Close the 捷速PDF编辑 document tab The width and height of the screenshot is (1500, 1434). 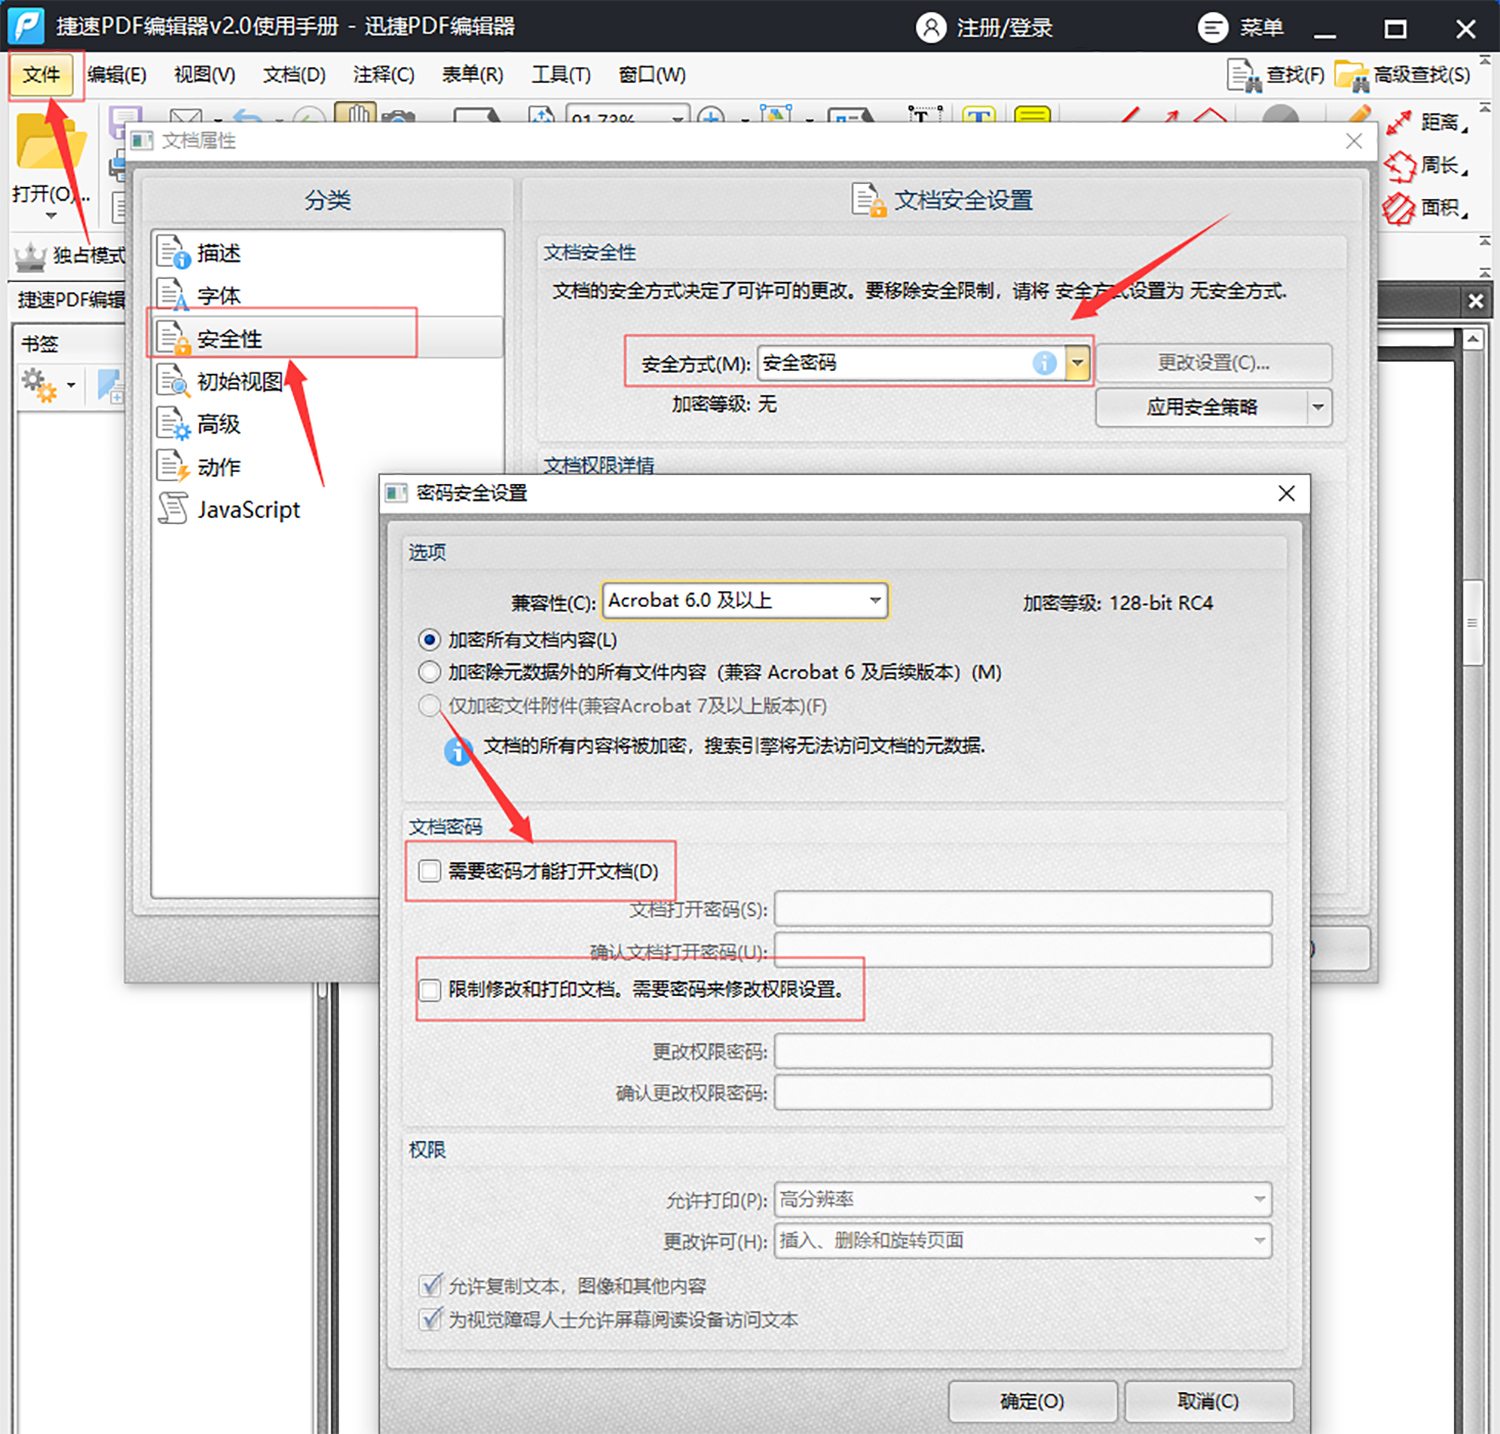click(x=1476, y=301)
